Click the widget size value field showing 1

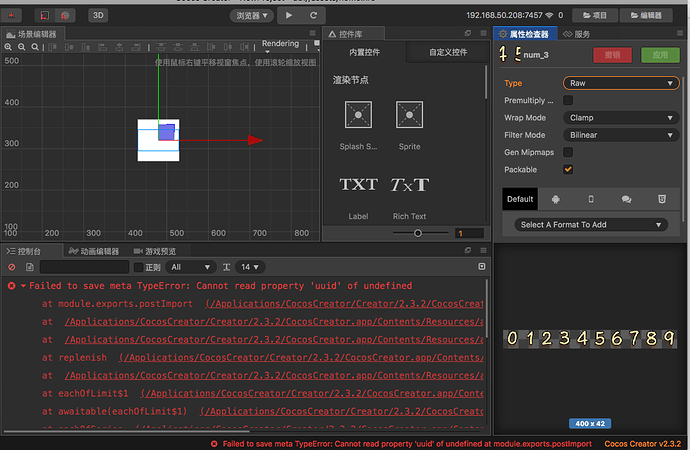coord(469,234)
